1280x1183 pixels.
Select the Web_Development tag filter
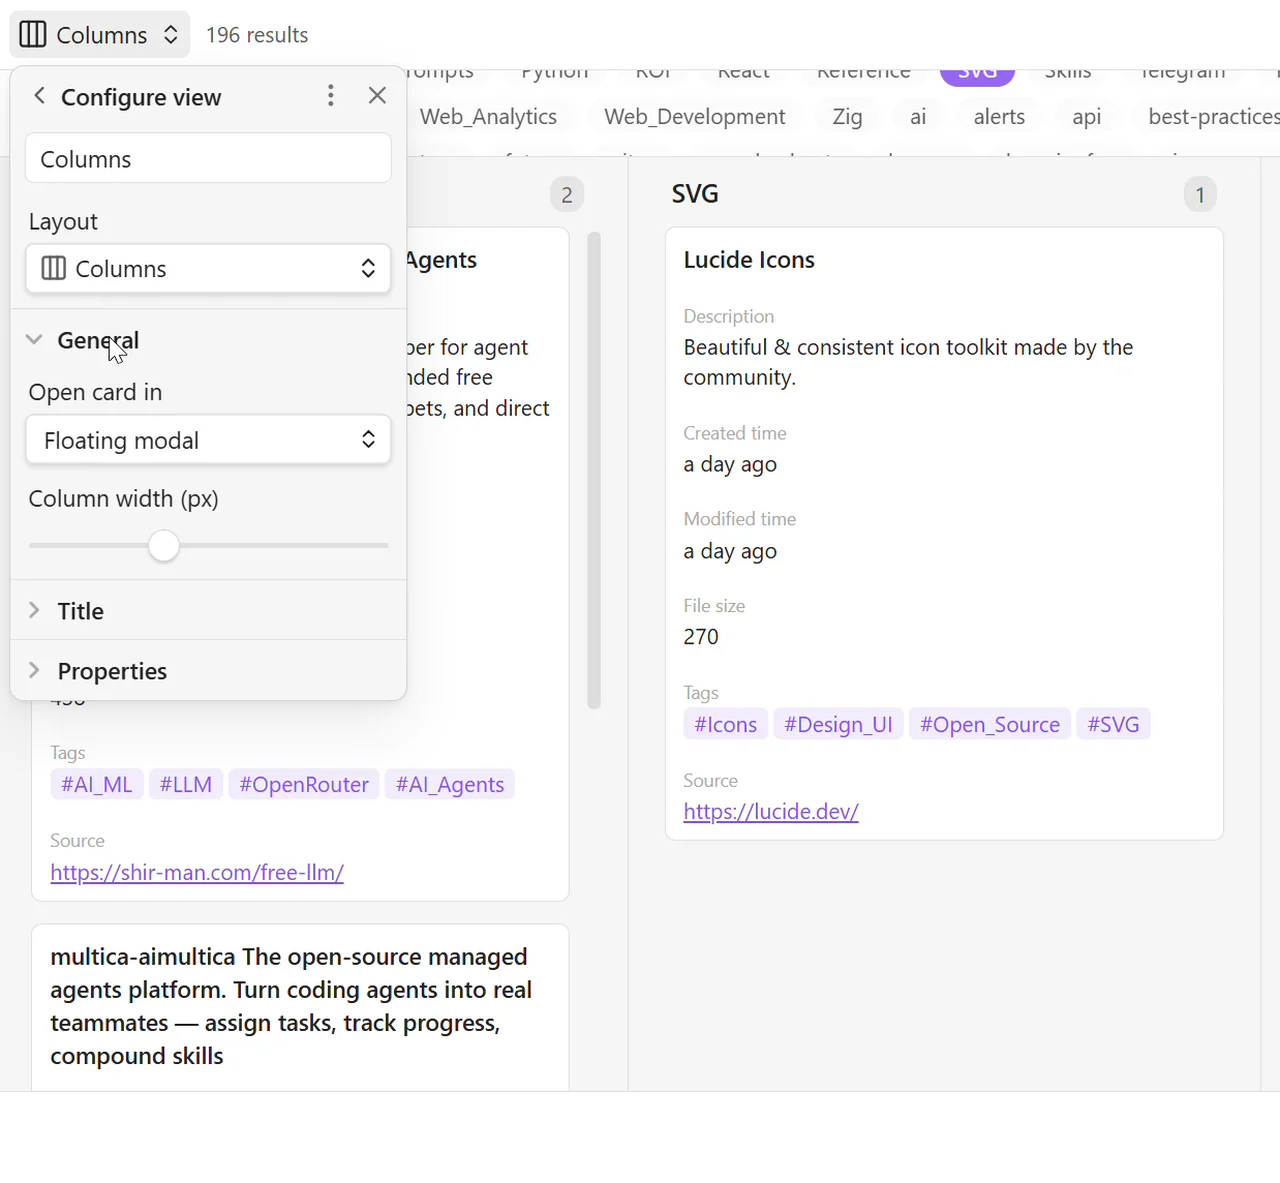(695, 117)
